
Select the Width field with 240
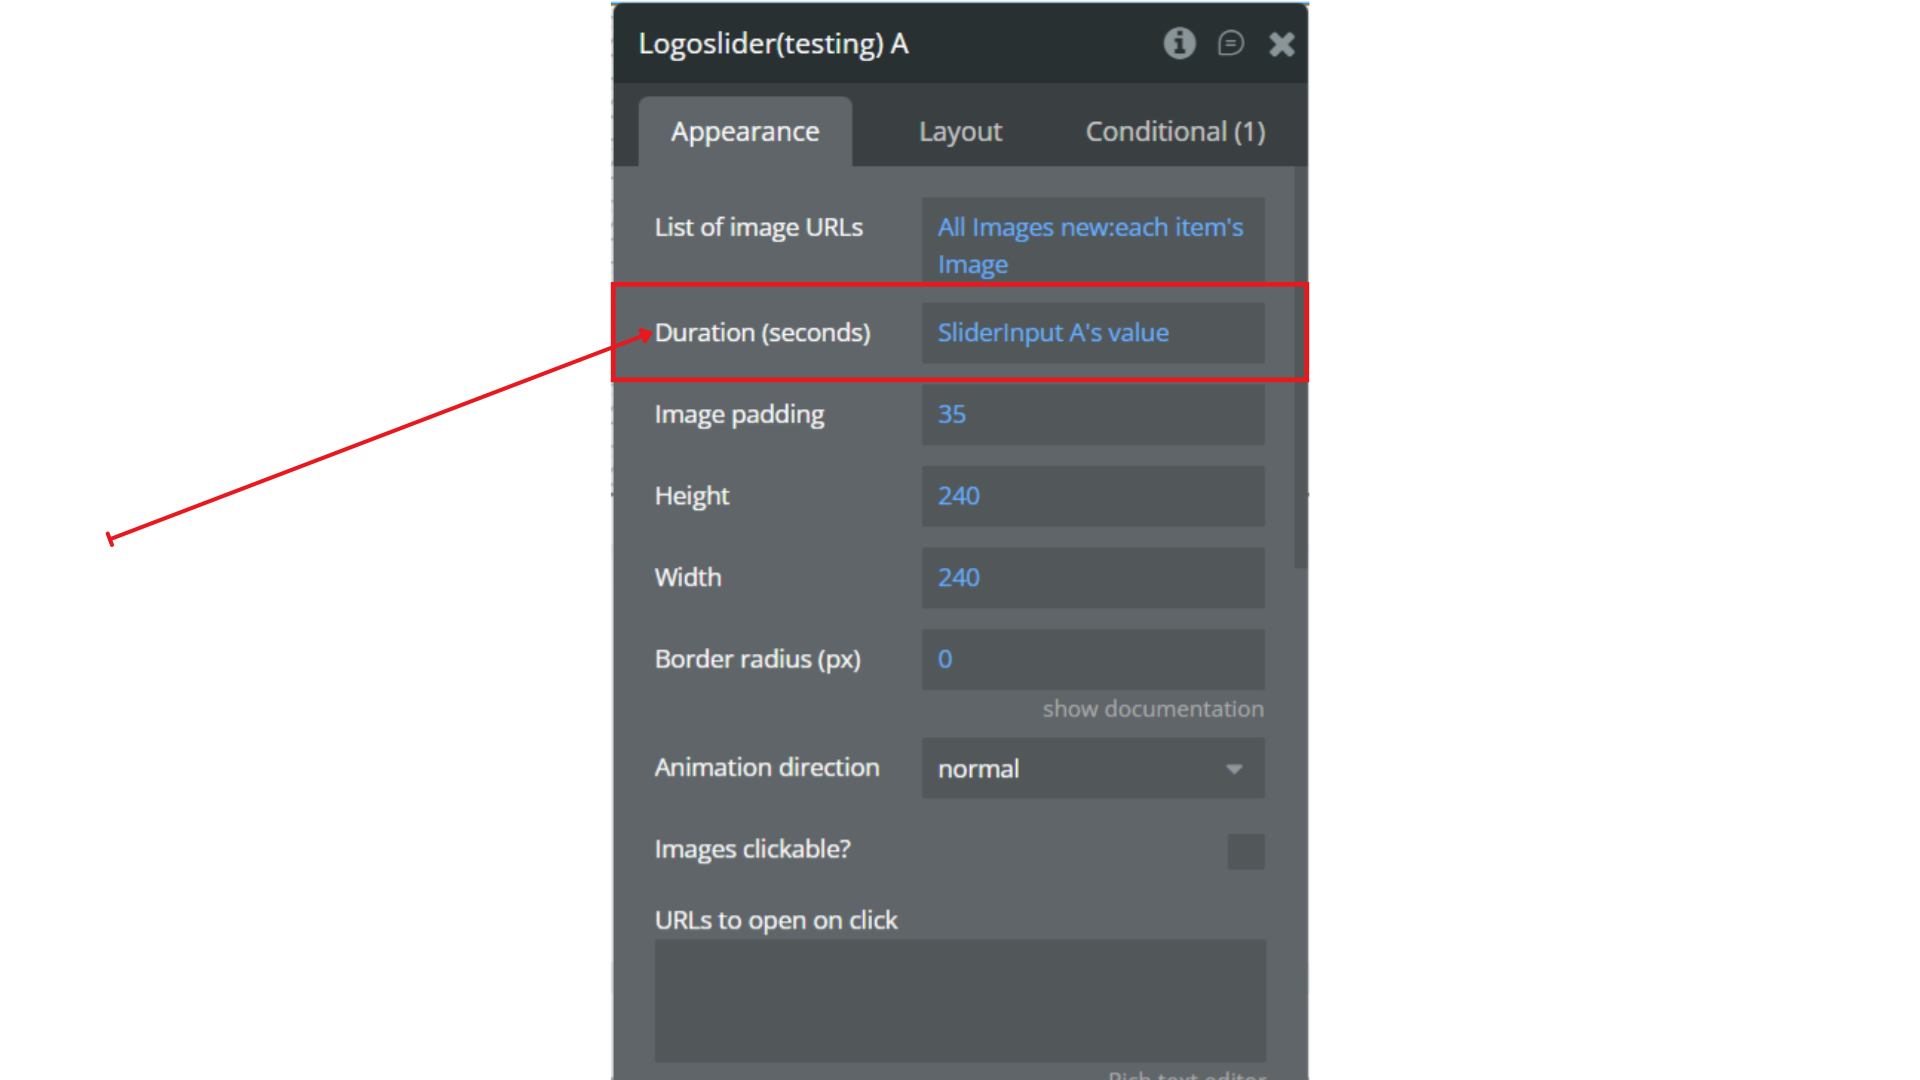click(1092, 577)
